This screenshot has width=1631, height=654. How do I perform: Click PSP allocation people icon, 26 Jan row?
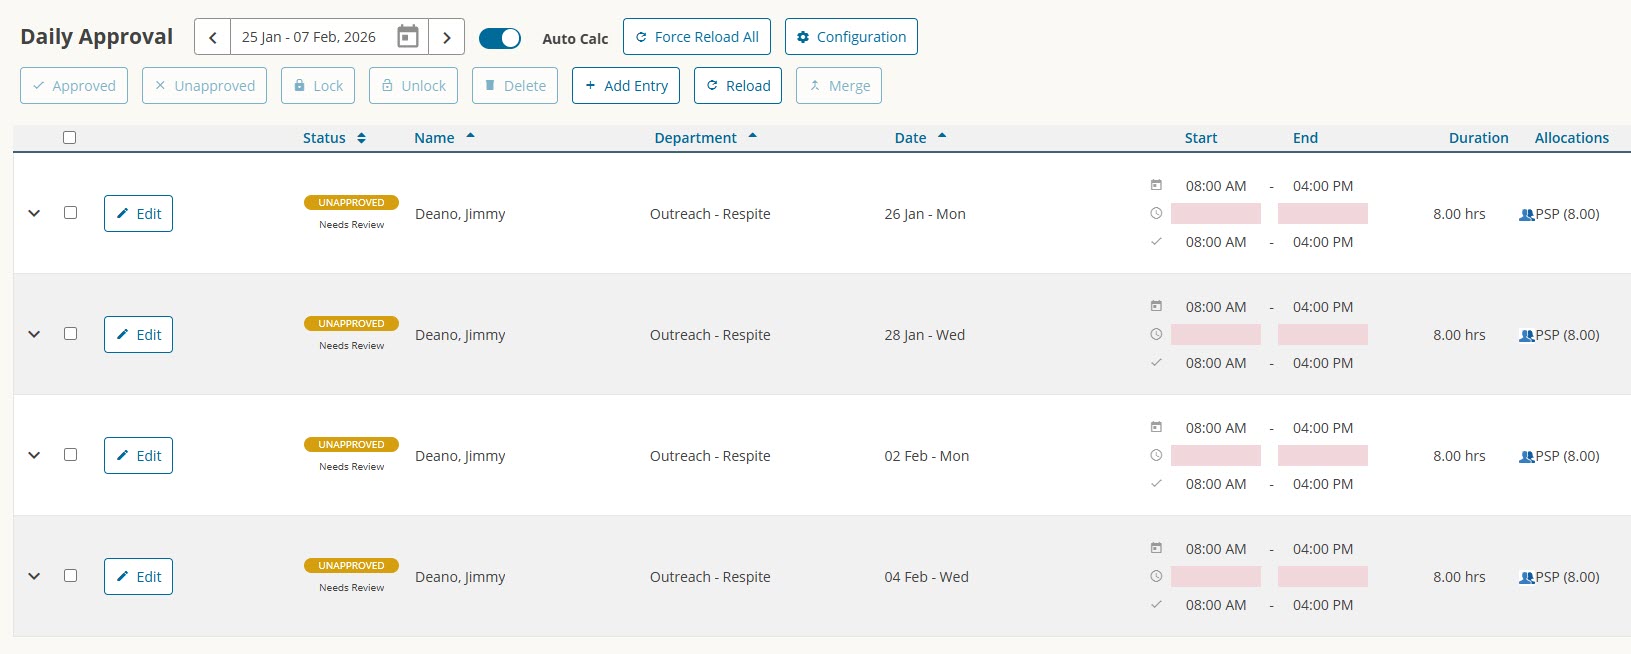point(1526,214)
